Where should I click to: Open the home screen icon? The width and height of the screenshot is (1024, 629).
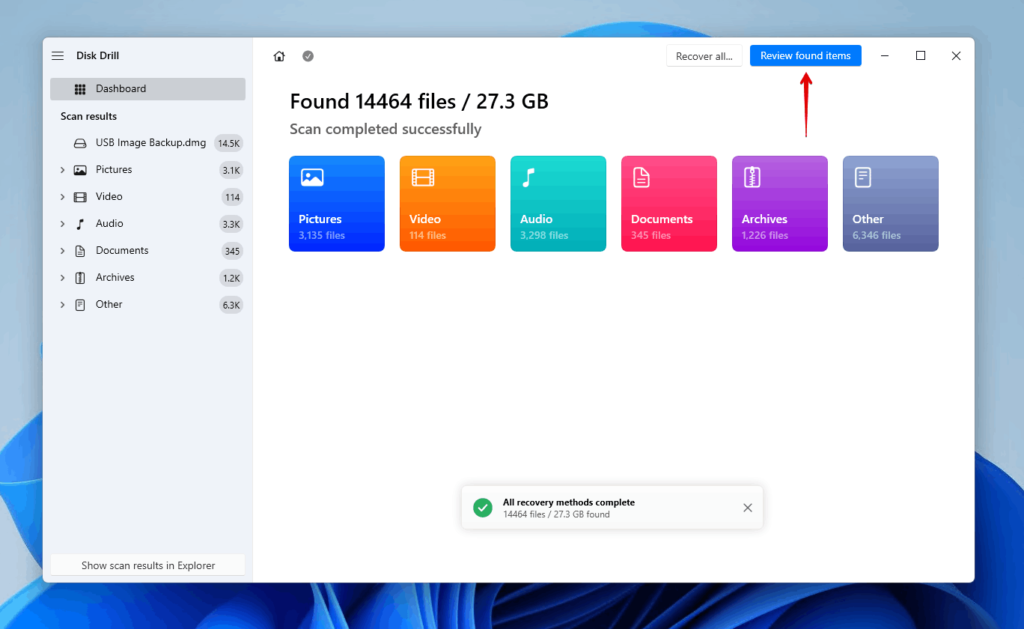coord(279,55)
